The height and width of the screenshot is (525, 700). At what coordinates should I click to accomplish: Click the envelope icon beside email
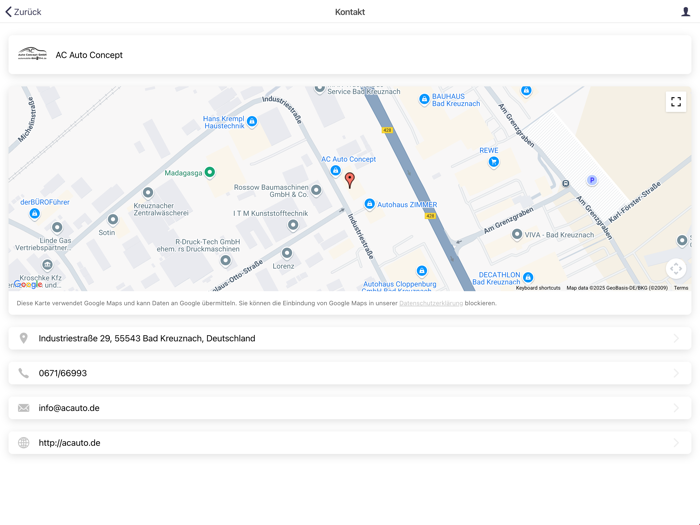pyautogui.click(x=24, y=408)
